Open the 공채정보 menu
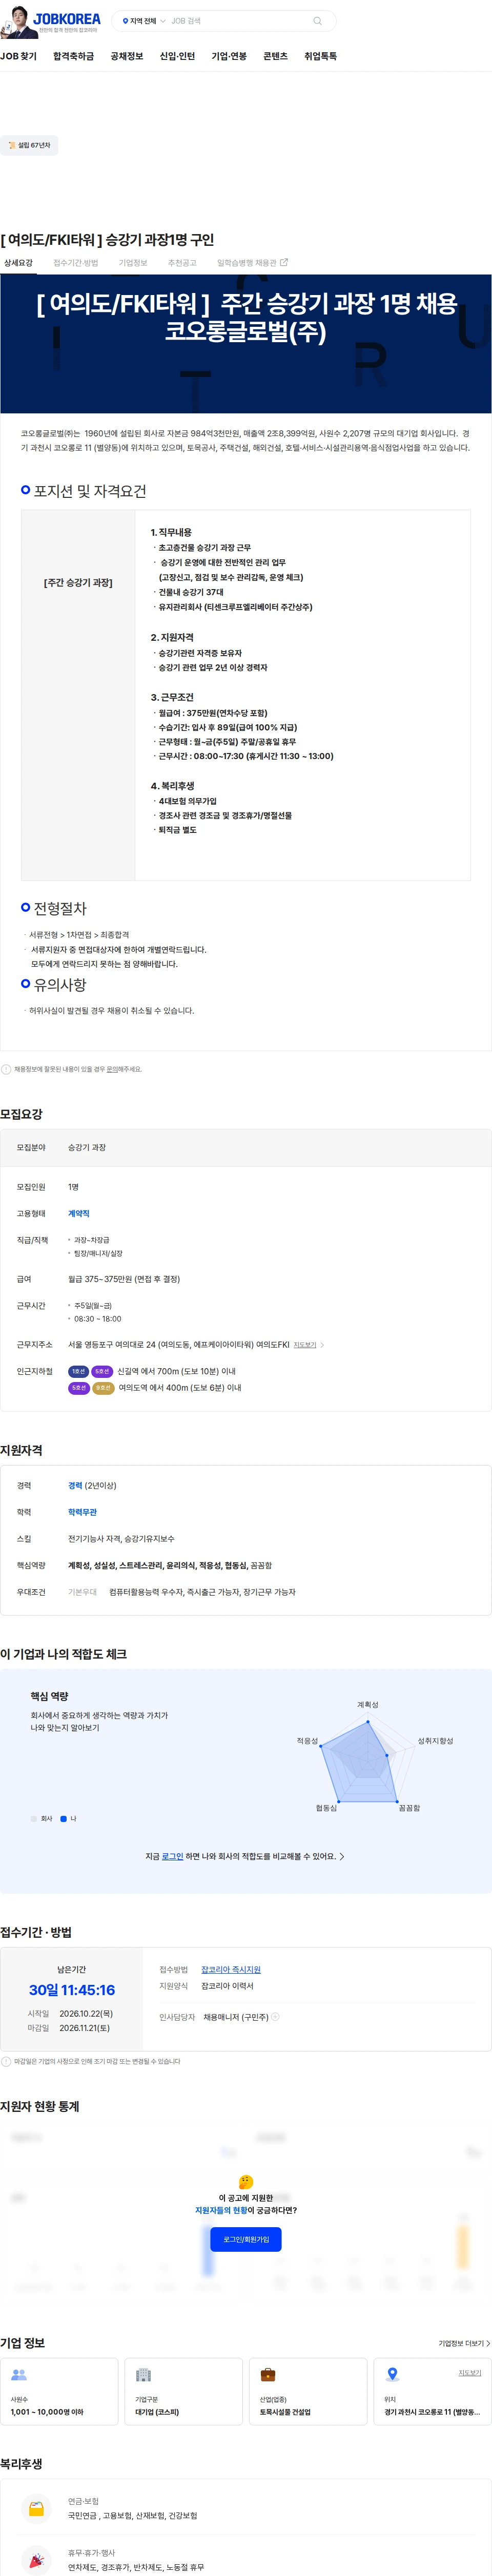The image size is (492, 2576). pyautogui.click(x=127, y=56)
